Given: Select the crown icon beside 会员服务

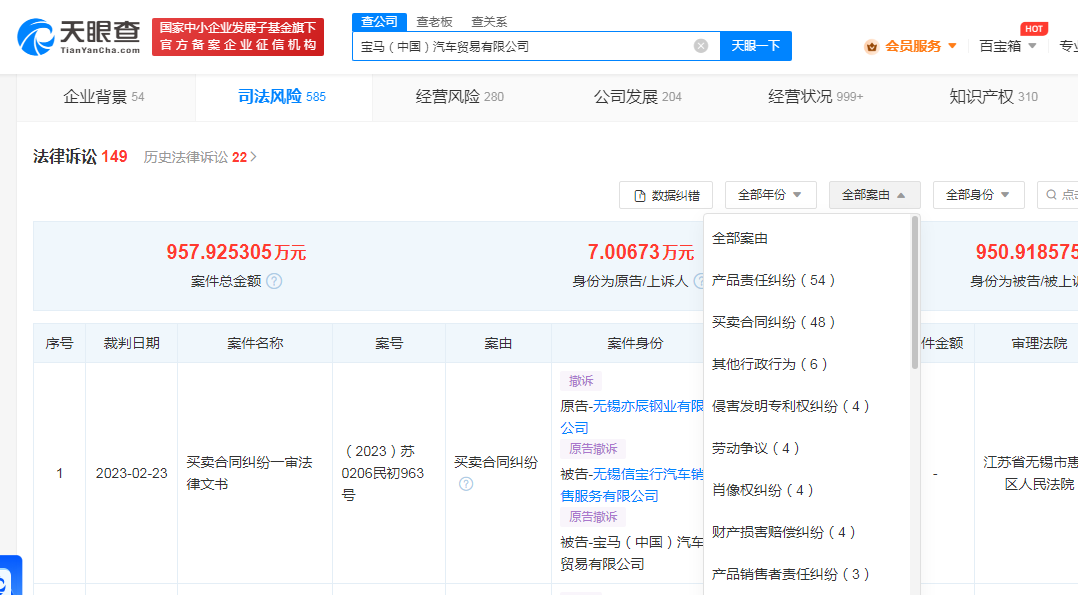Looking at the screenshot, I should pos(872,47).
